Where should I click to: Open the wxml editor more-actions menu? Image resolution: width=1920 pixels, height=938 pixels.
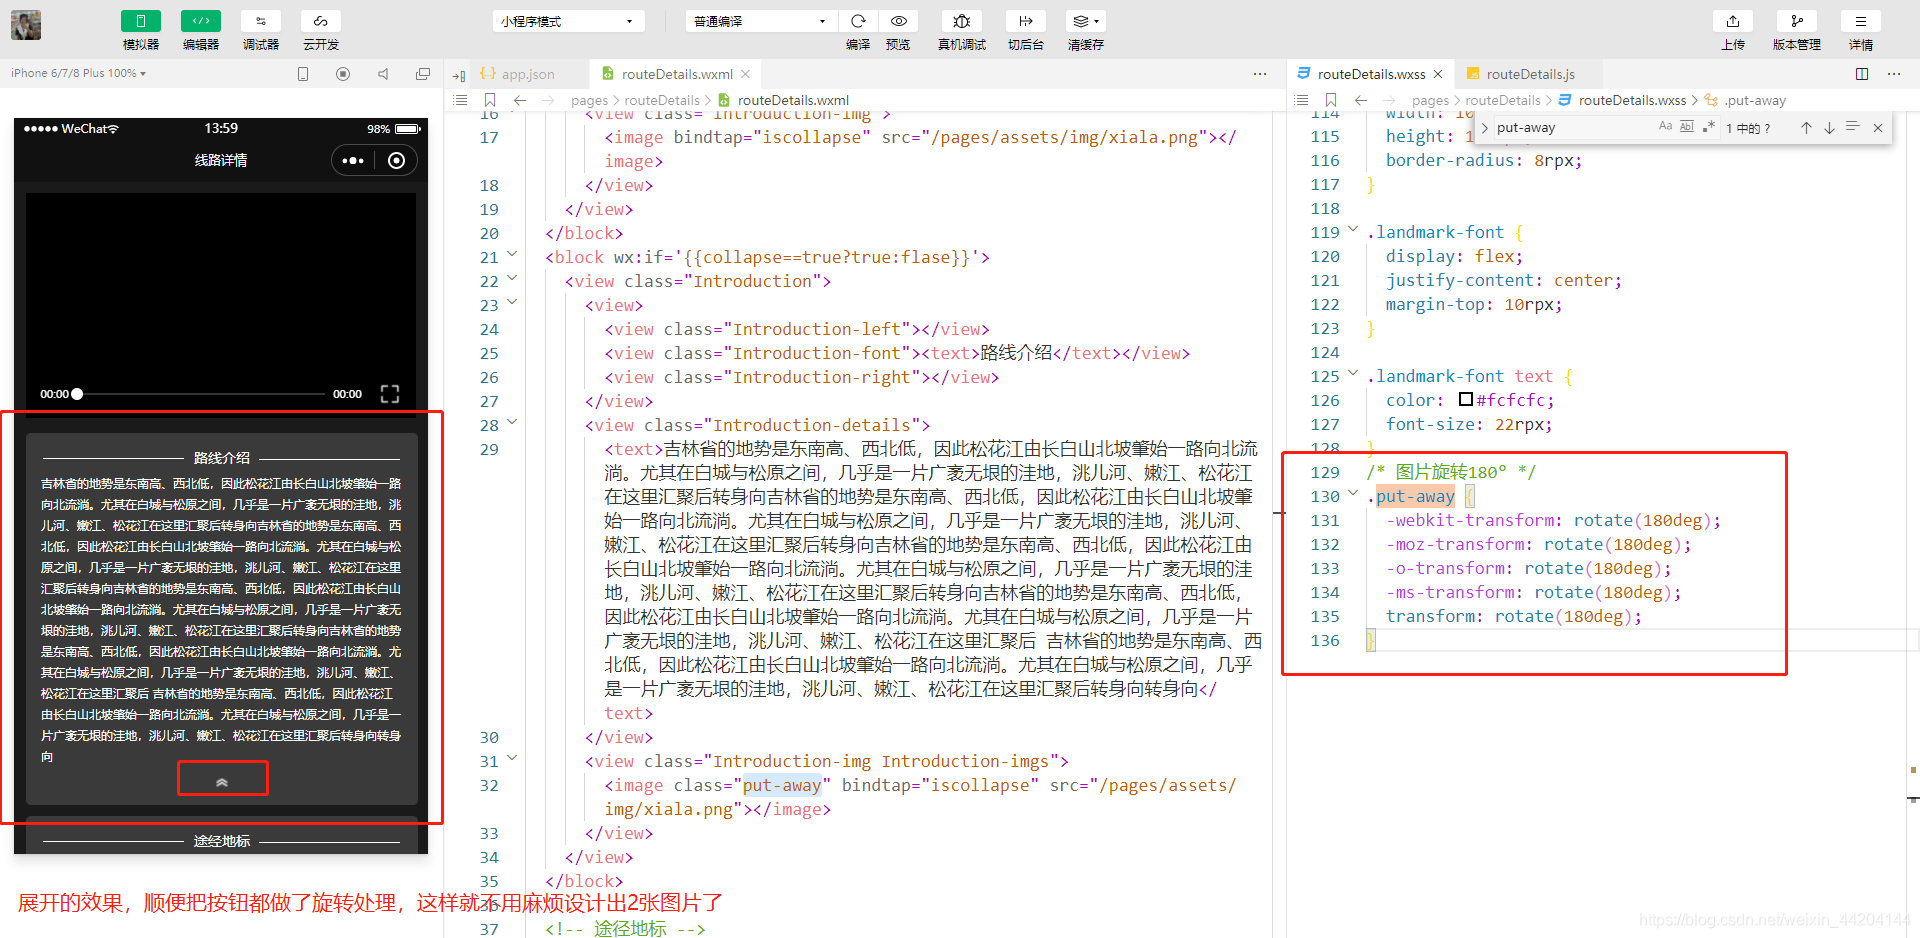(1260, 74)
